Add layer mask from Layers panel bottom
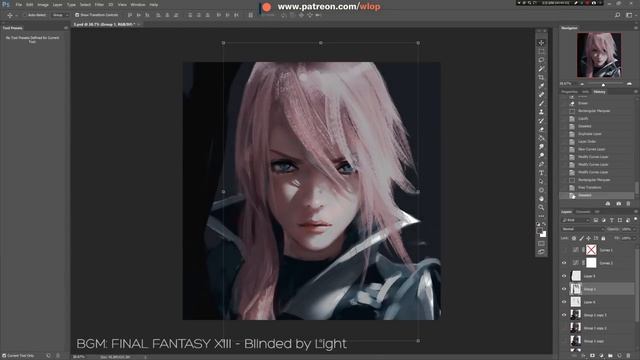 (x=592, y=356)
